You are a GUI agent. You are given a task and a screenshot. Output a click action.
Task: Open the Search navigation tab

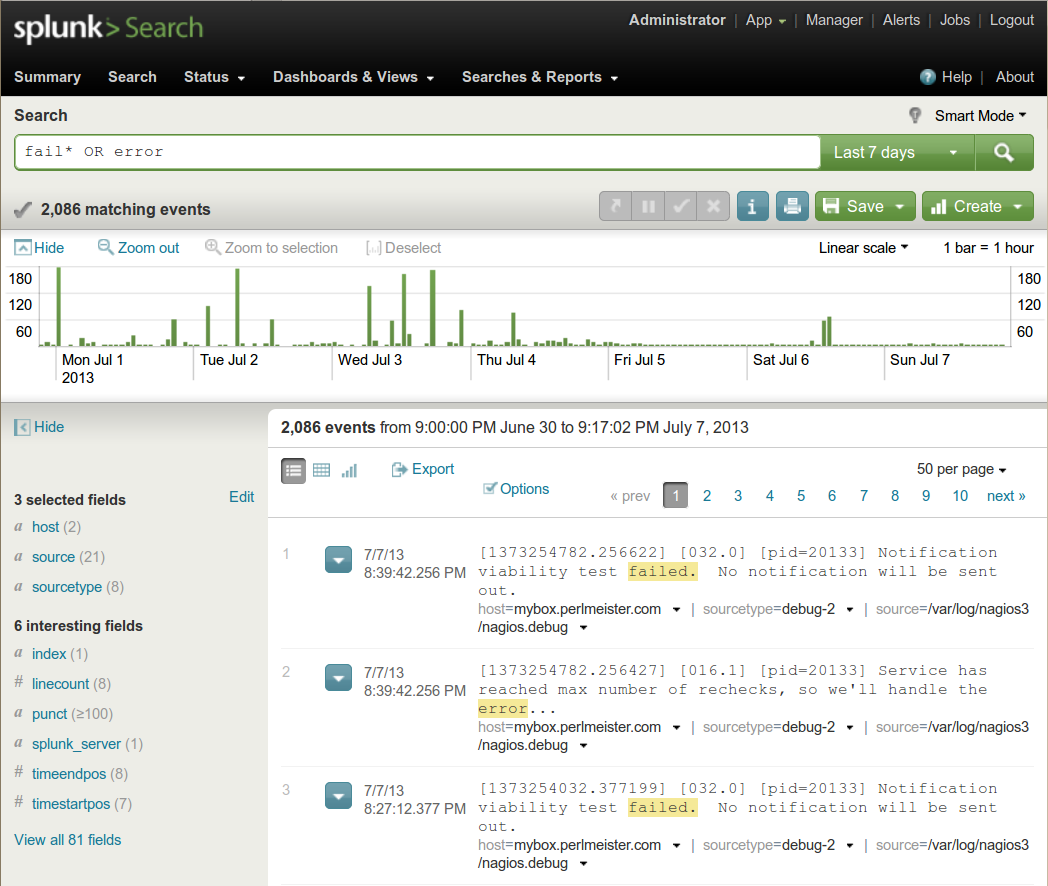pyautogui.click(x=132, y=77)
